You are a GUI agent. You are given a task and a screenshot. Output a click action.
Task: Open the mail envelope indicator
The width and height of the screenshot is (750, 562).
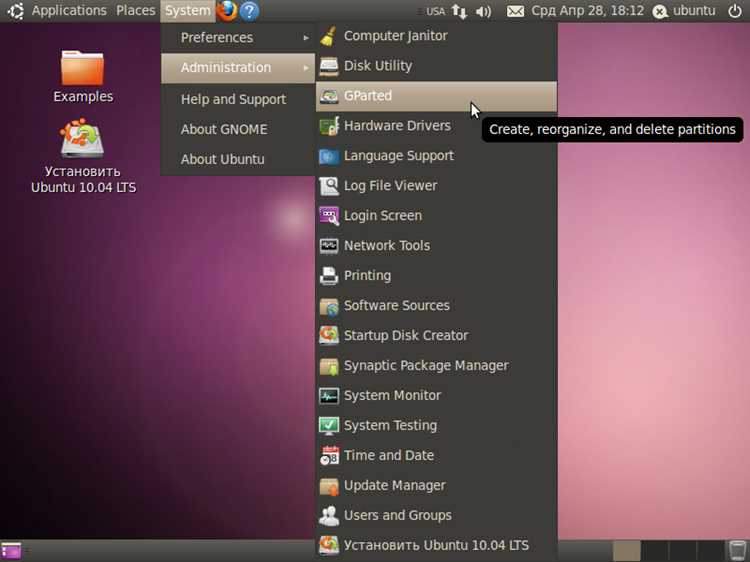[x=515, y=11]
